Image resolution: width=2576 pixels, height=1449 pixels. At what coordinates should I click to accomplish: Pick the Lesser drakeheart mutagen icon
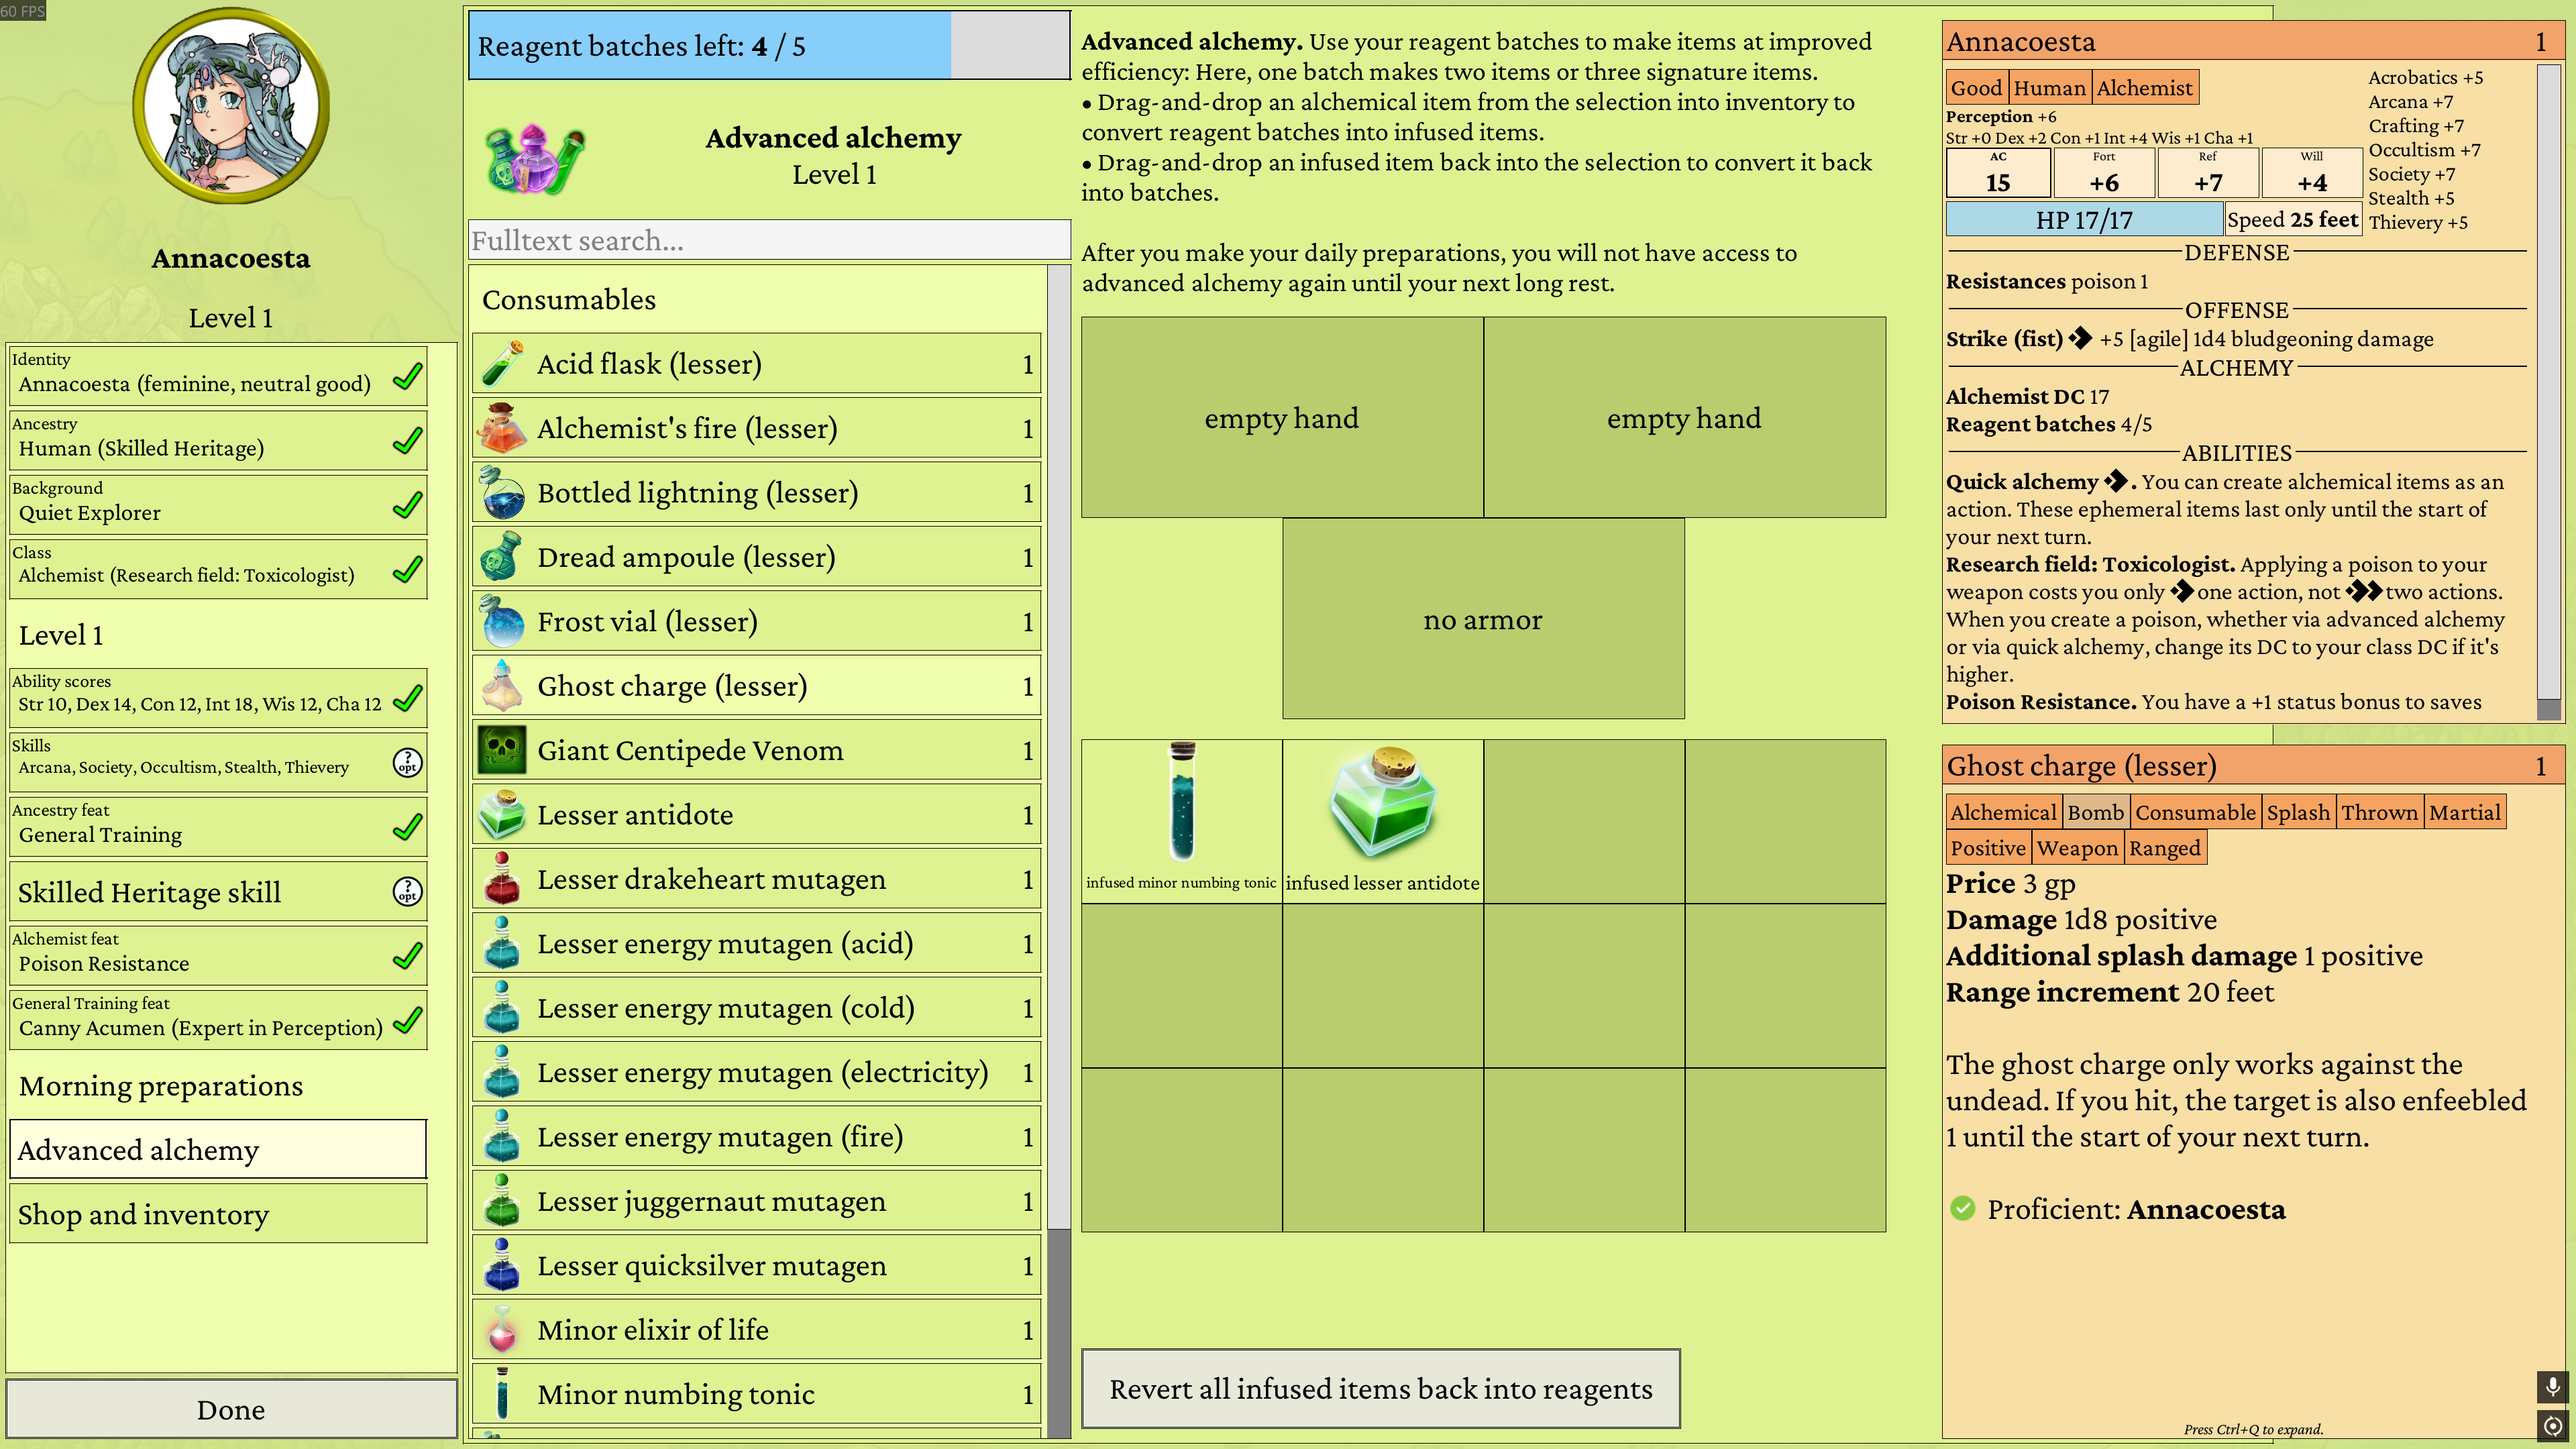(x=502, y=879)
